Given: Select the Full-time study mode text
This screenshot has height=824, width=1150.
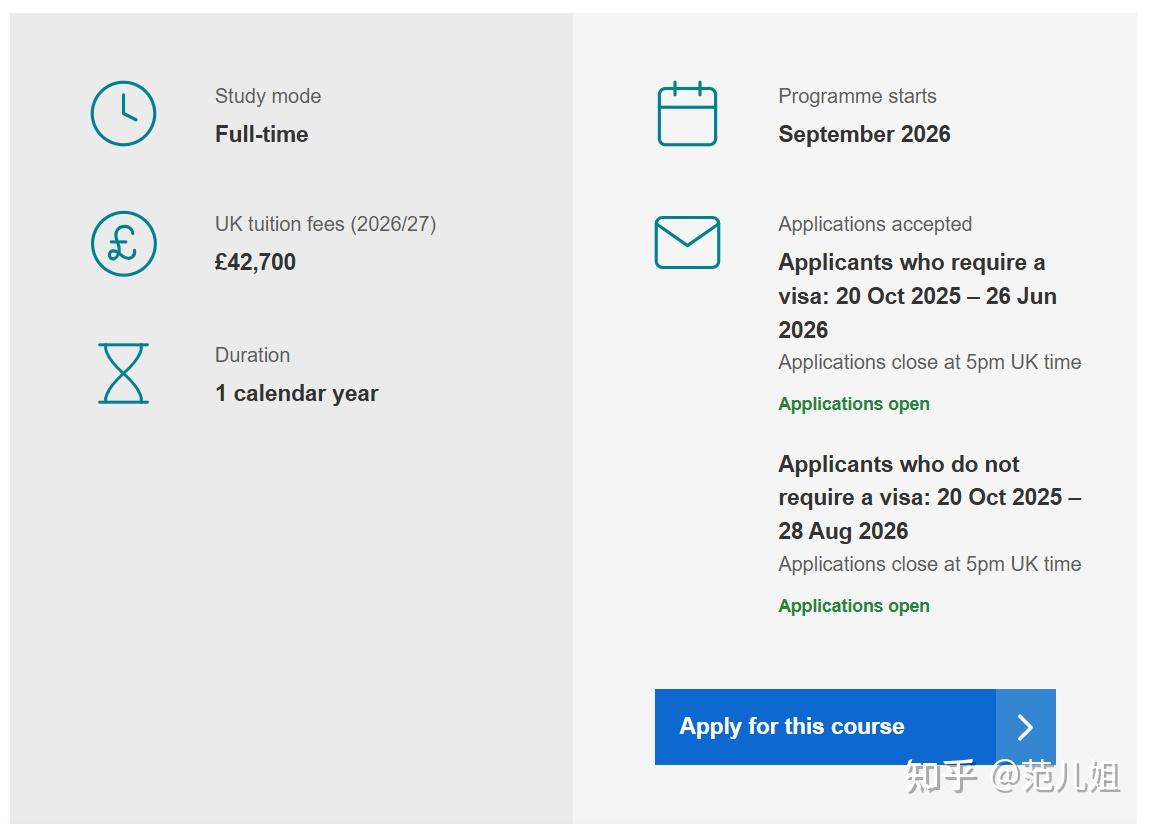Looking at the screenshot, I should (x=261, y=134).
